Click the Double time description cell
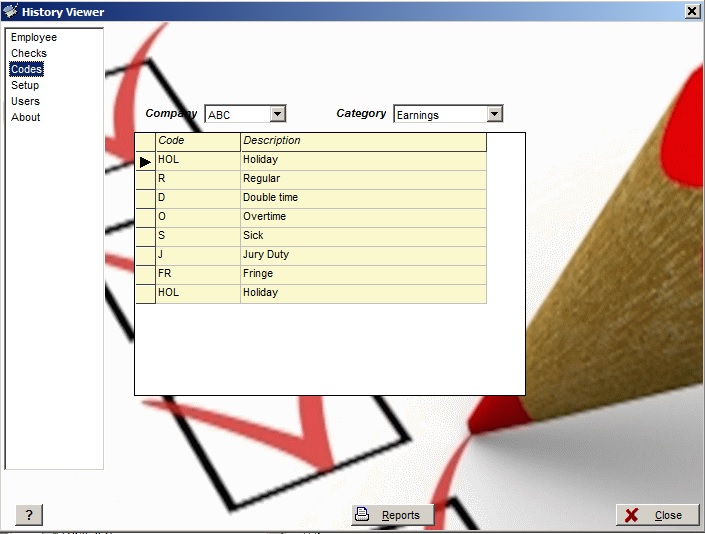 (363, 198)
